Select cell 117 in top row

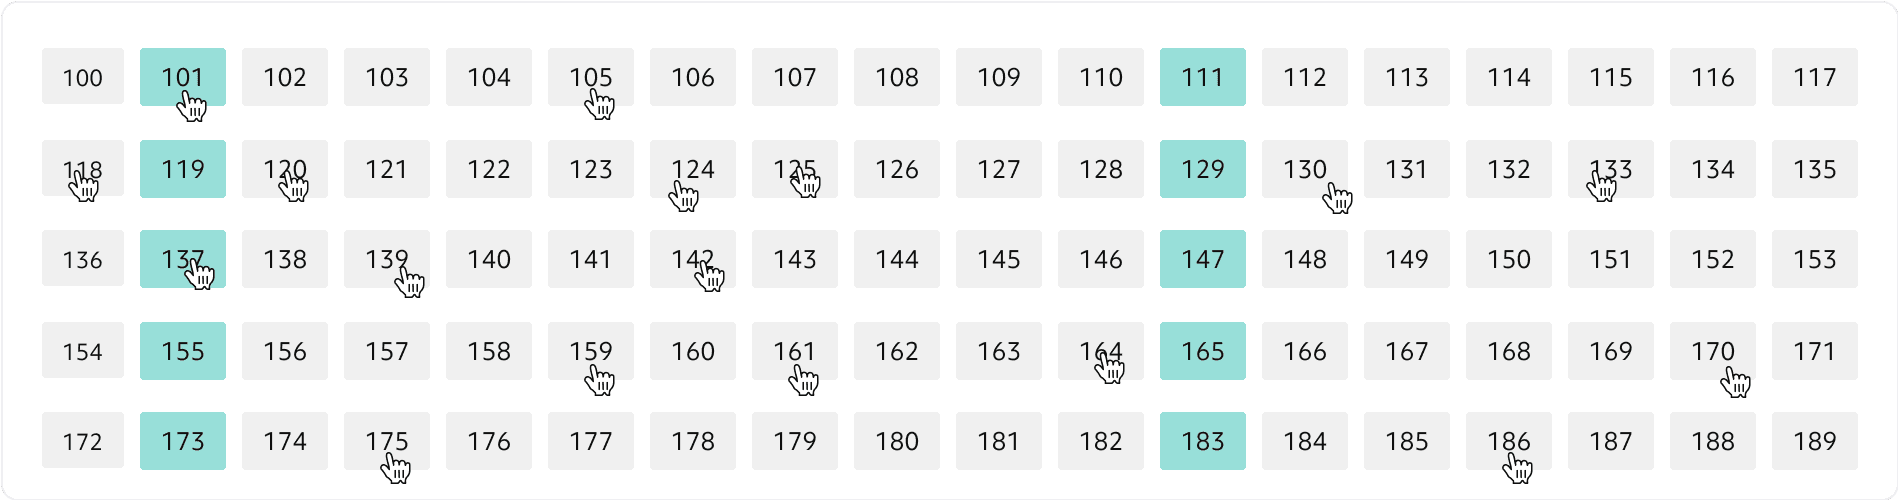coord(1814,77)
